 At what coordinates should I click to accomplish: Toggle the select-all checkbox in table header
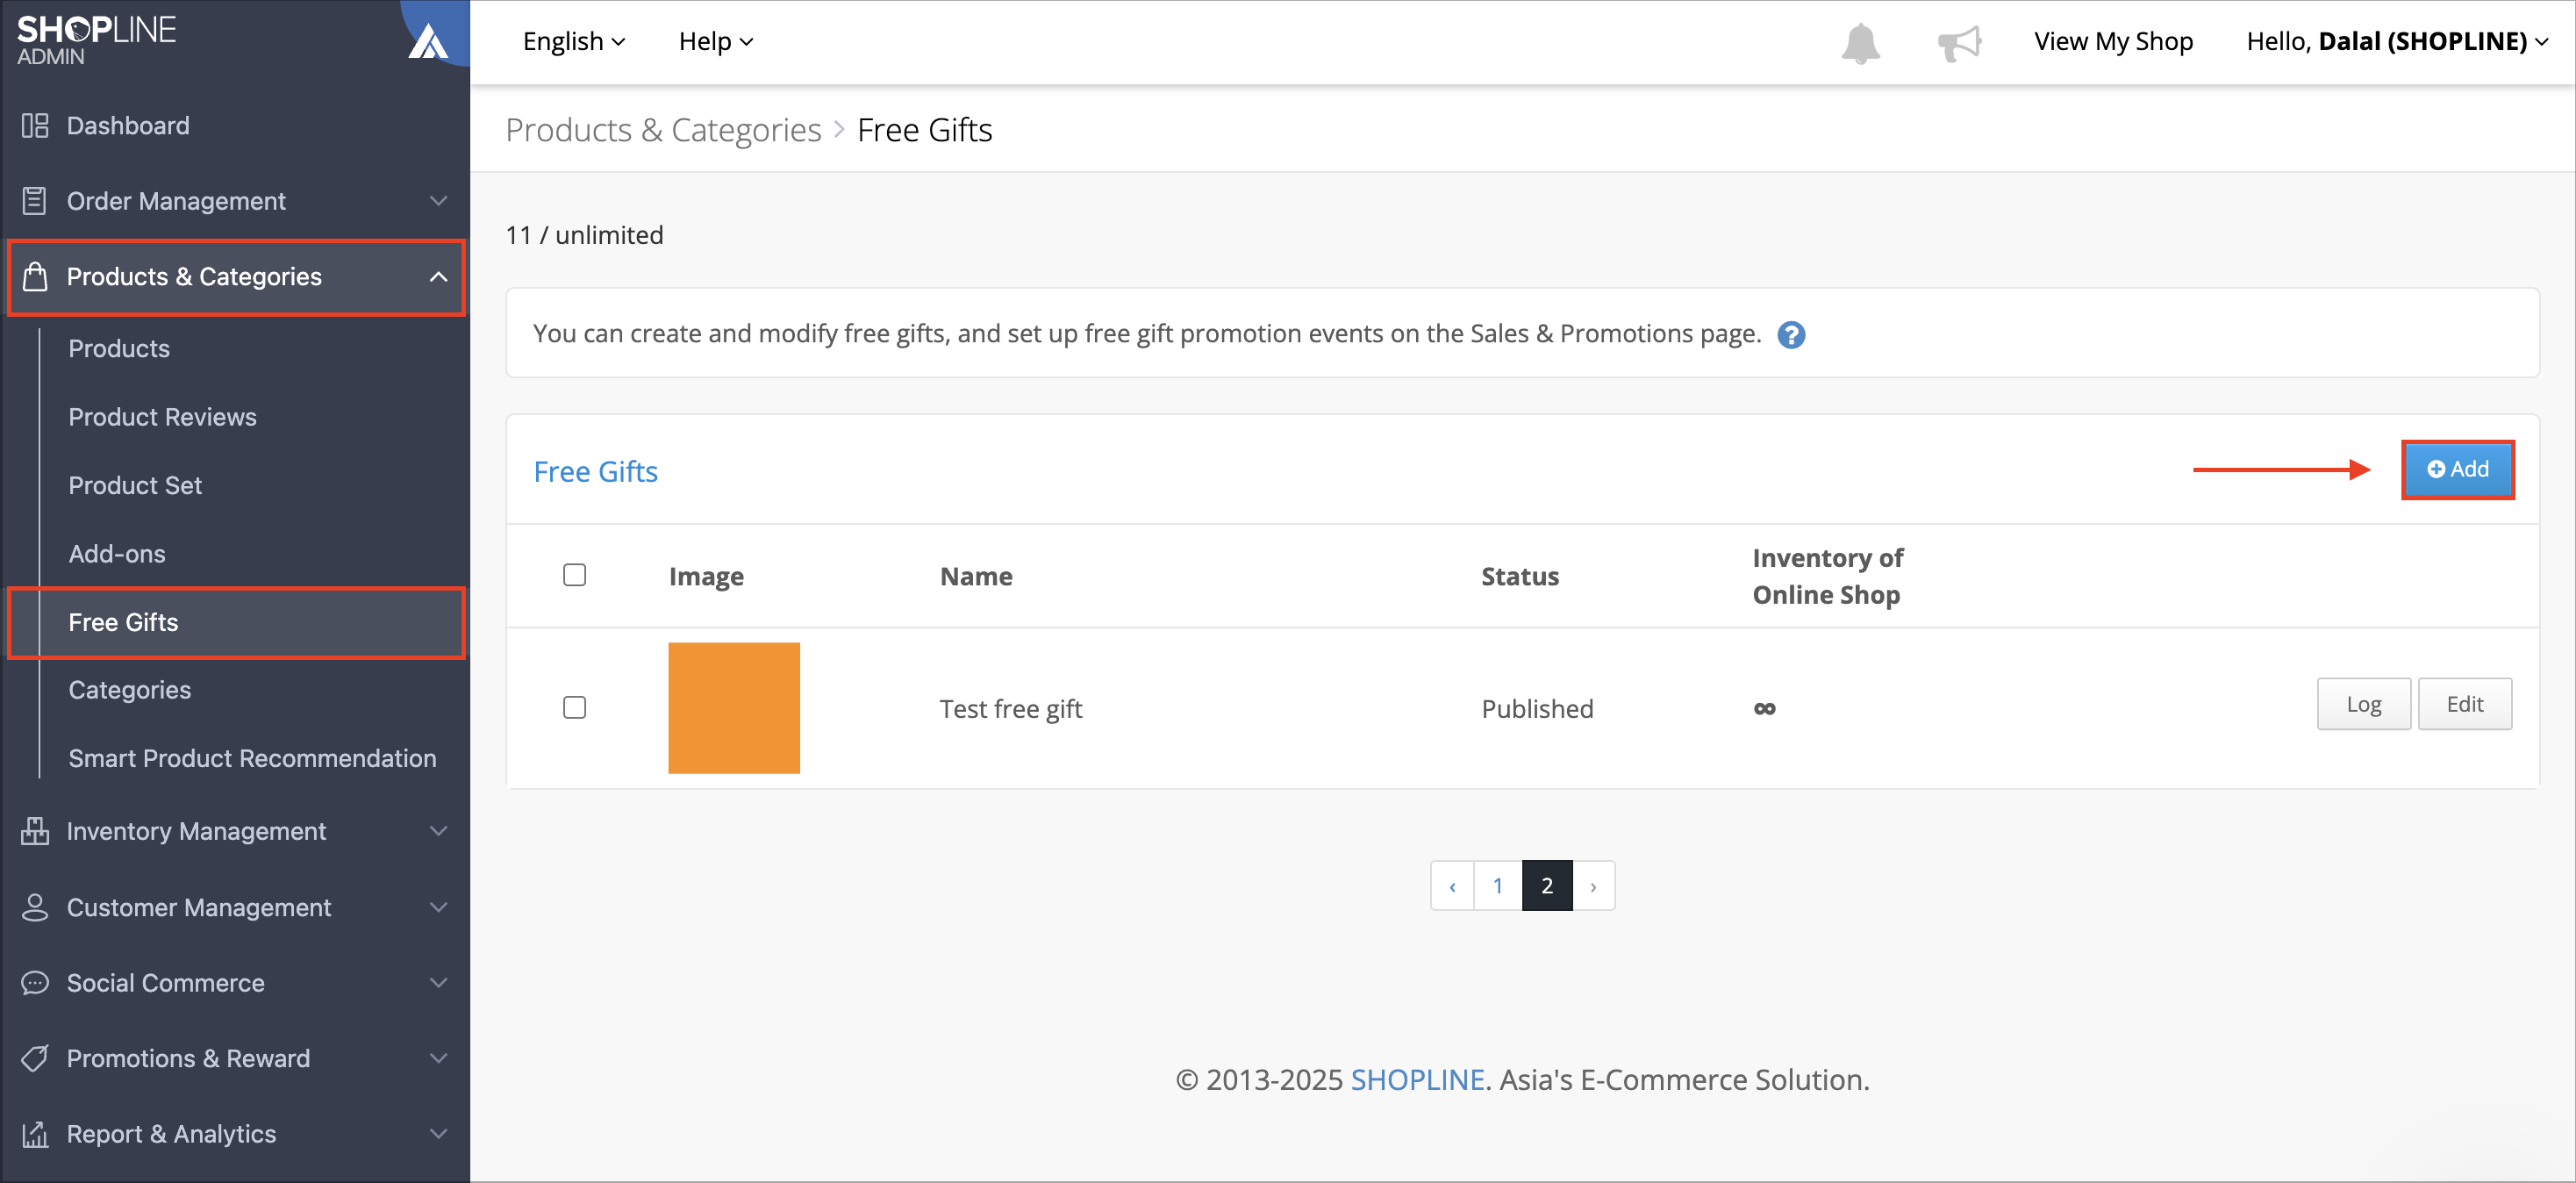pyautogui.click(x=574, y=575)
